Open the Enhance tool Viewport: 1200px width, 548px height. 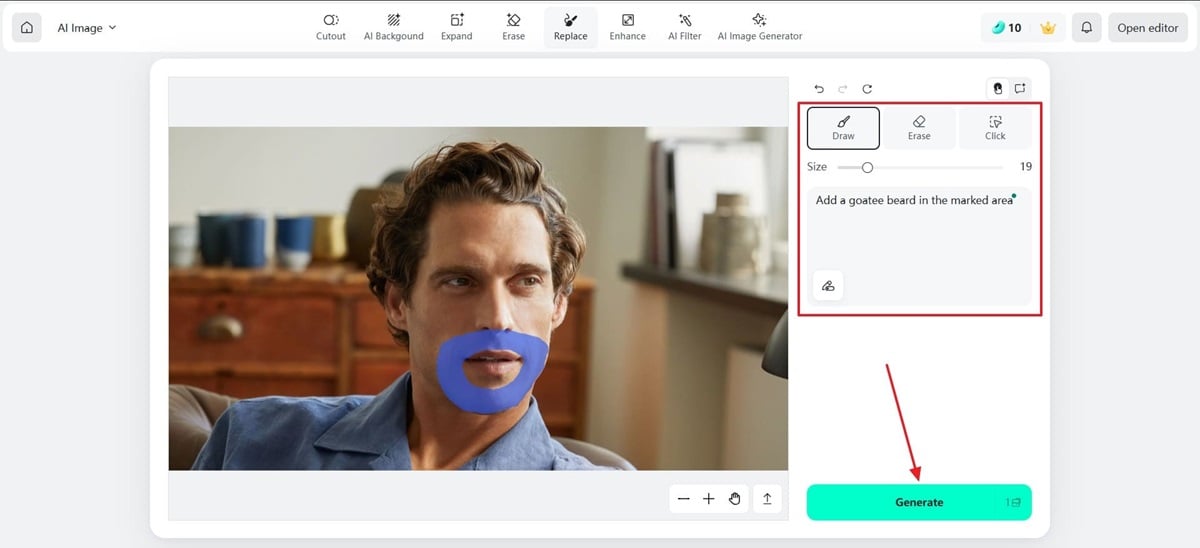(x=628, y=28)
